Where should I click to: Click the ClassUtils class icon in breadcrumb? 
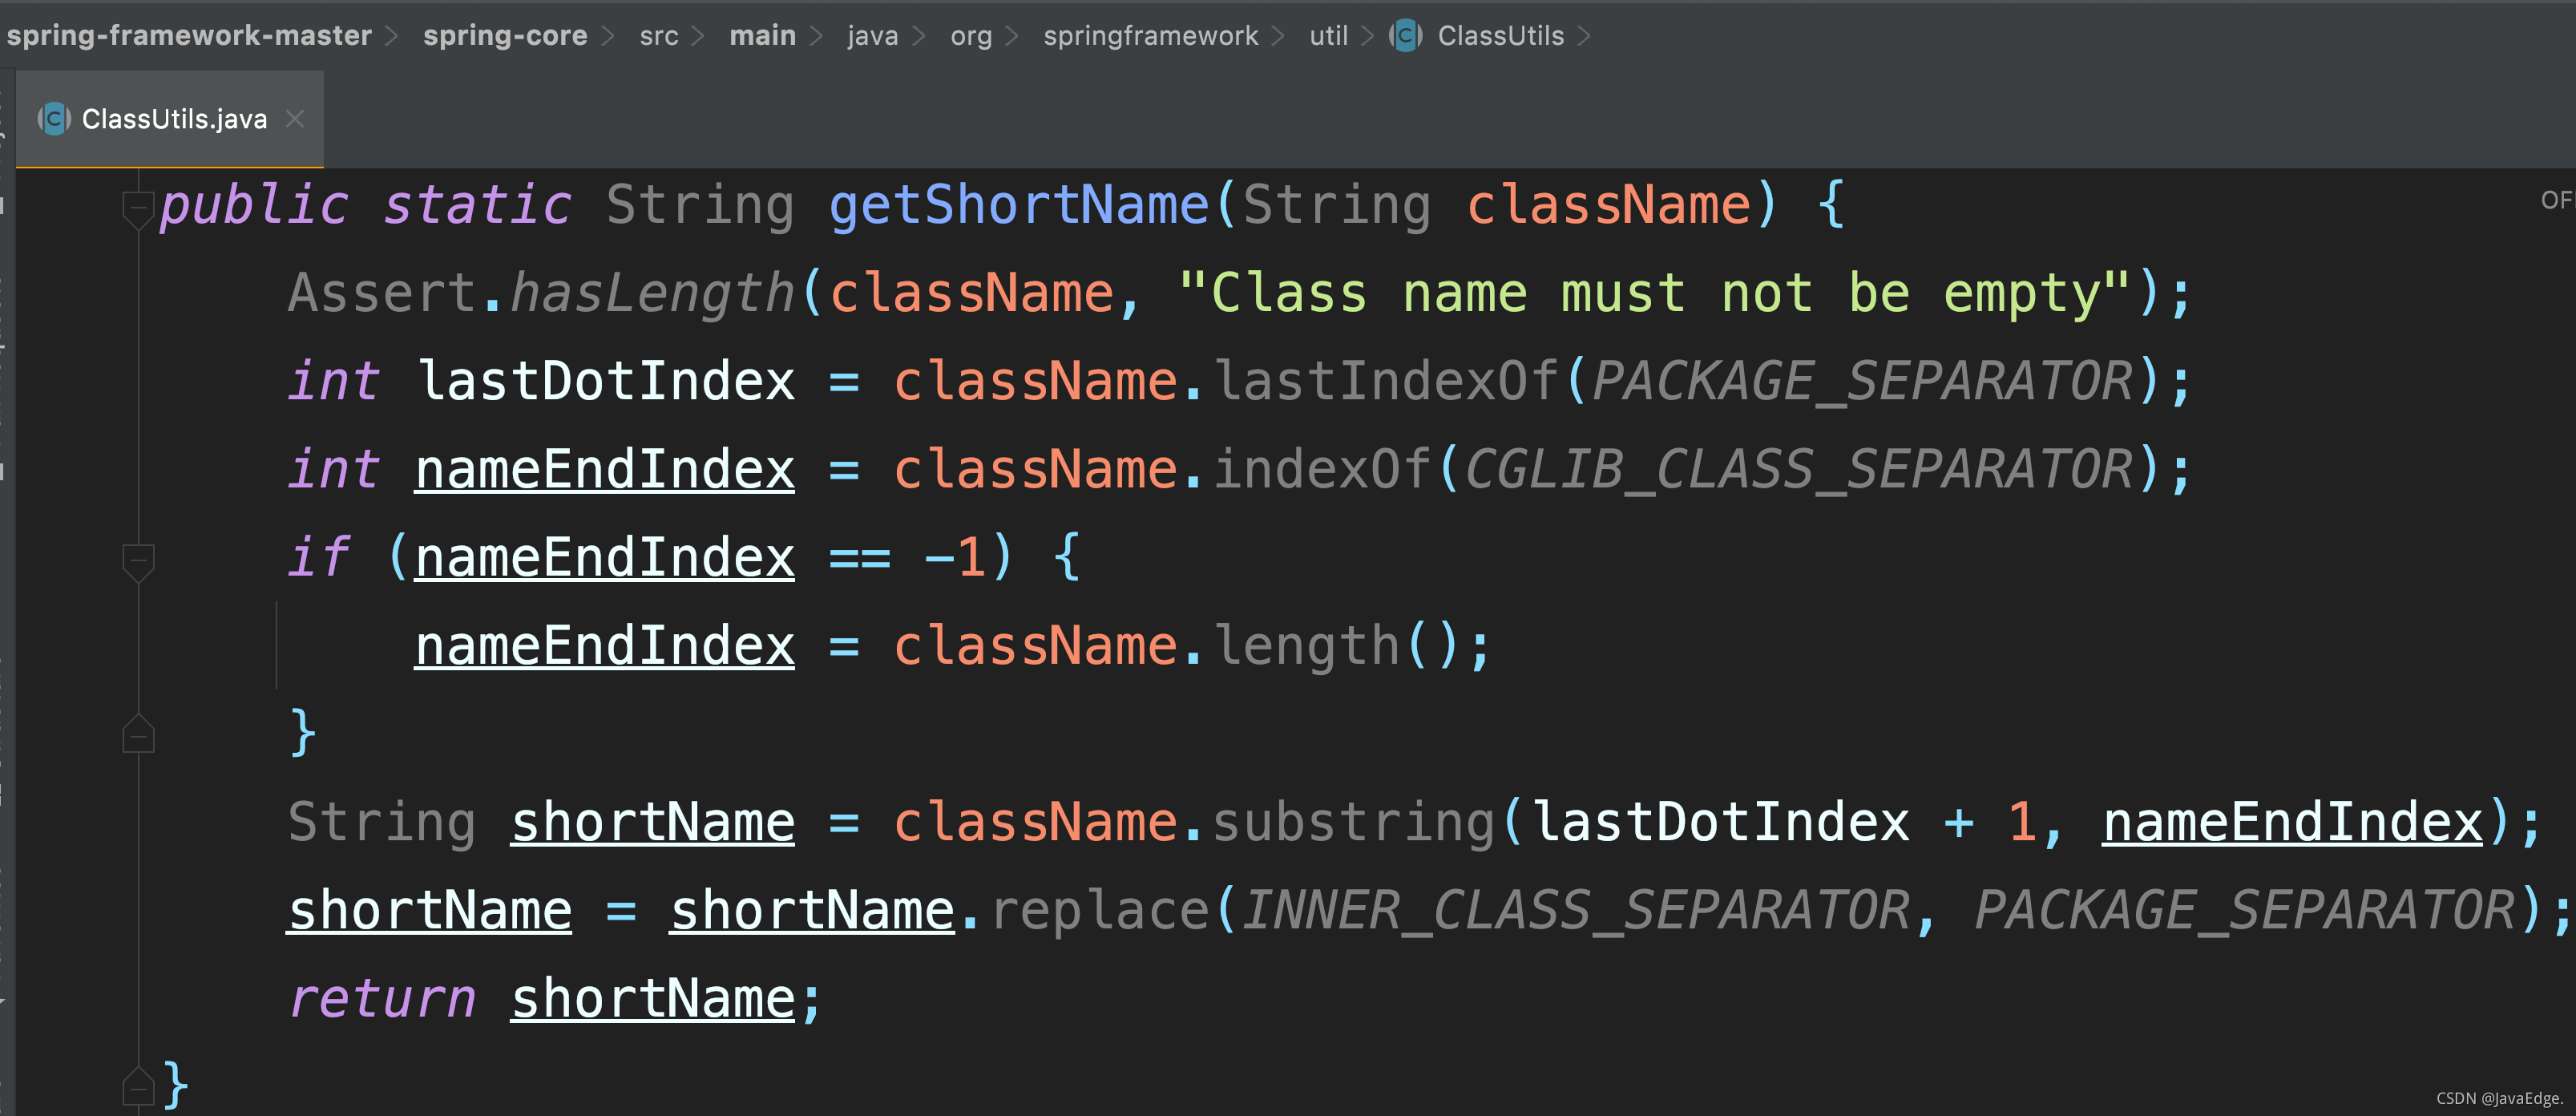[1405, 36]
